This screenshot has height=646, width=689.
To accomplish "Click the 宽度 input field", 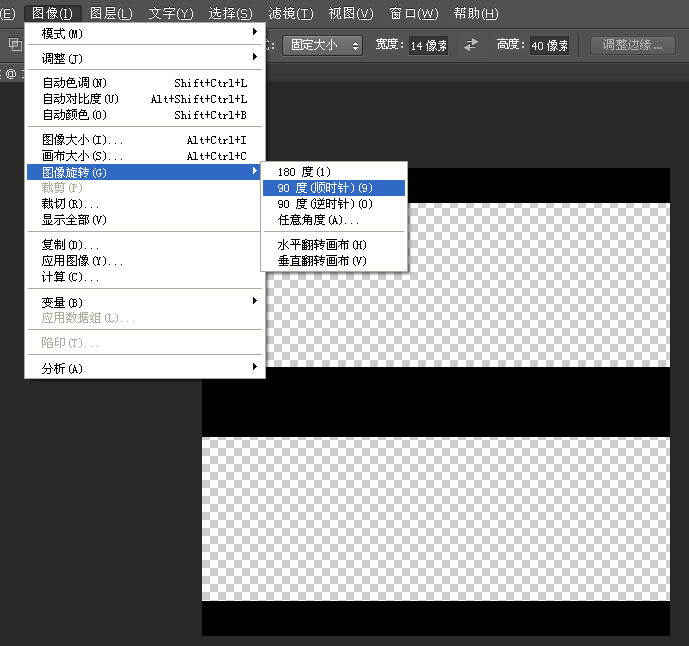I will click(429, 46).
